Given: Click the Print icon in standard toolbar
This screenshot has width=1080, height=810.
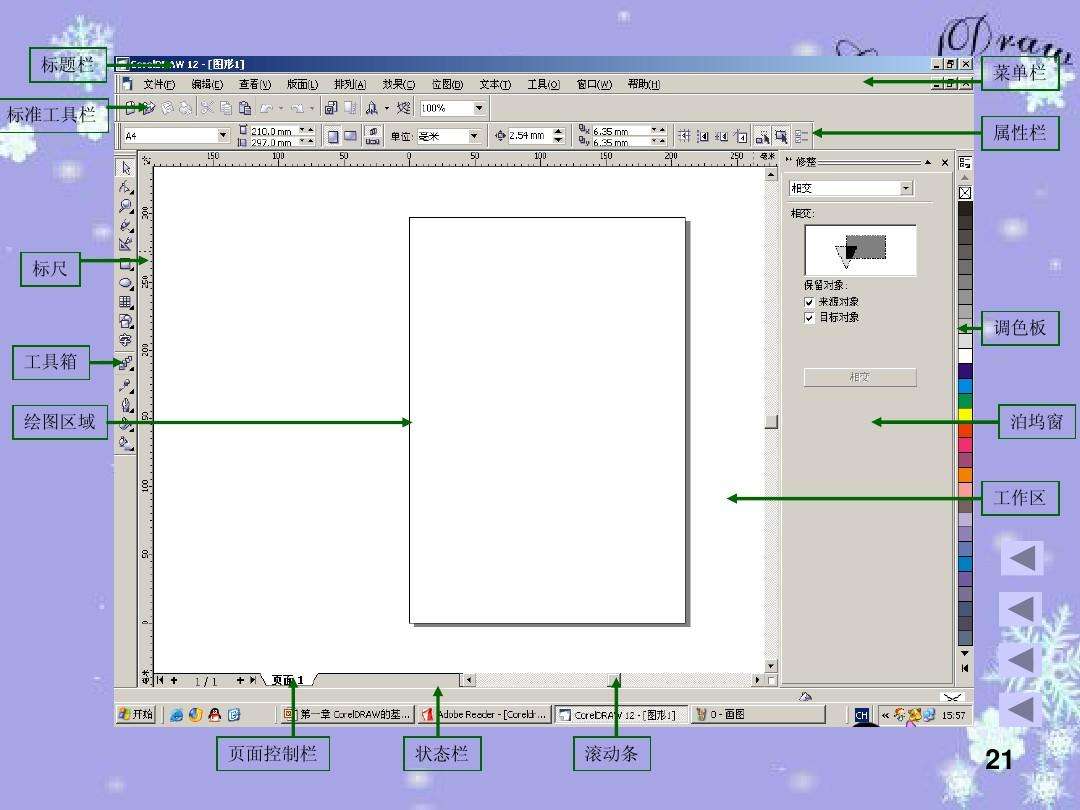Looking at the screenshot, I should [x=185, y=108].
